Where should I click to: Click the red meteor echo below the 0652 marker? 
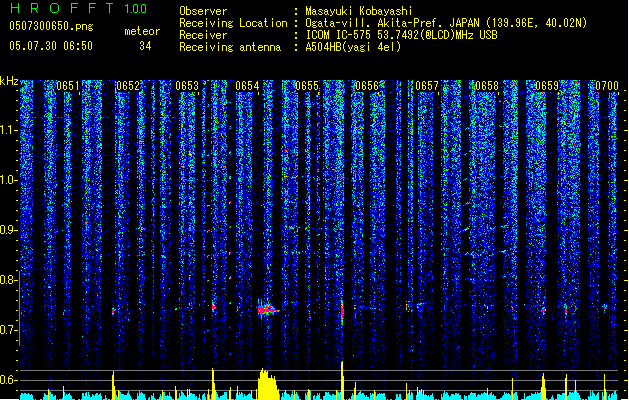tap(114, 311)
